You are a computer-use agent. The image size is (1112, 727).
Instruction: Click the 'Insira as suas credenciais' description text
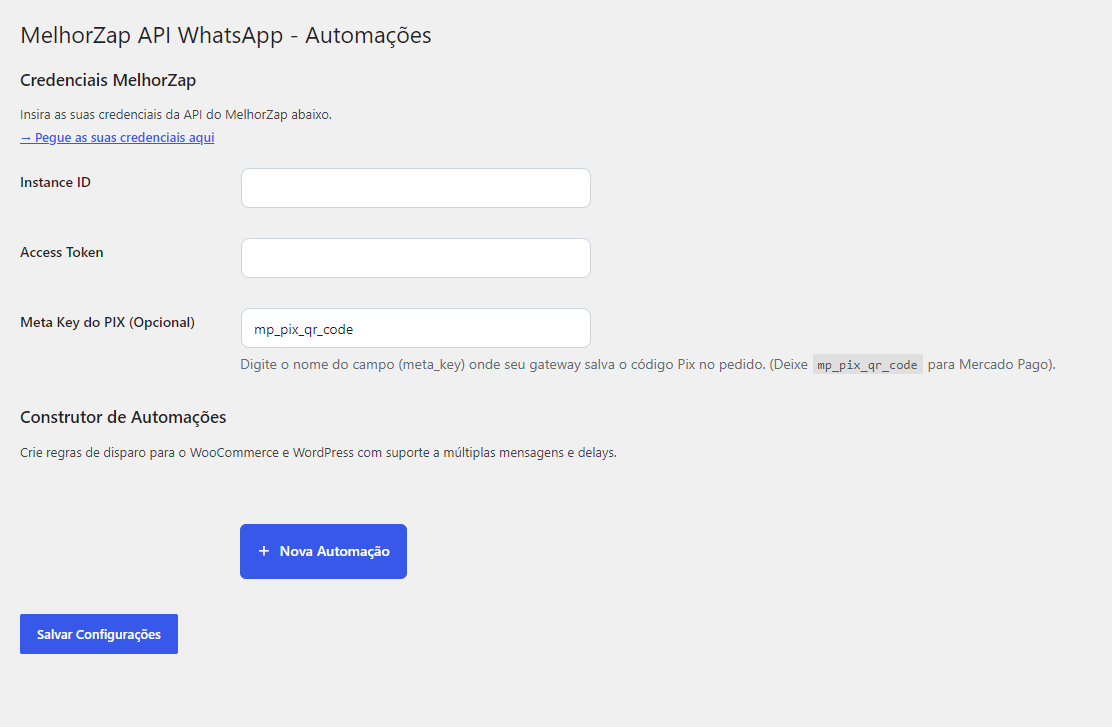pyautogui.click(x=176, y=114)
